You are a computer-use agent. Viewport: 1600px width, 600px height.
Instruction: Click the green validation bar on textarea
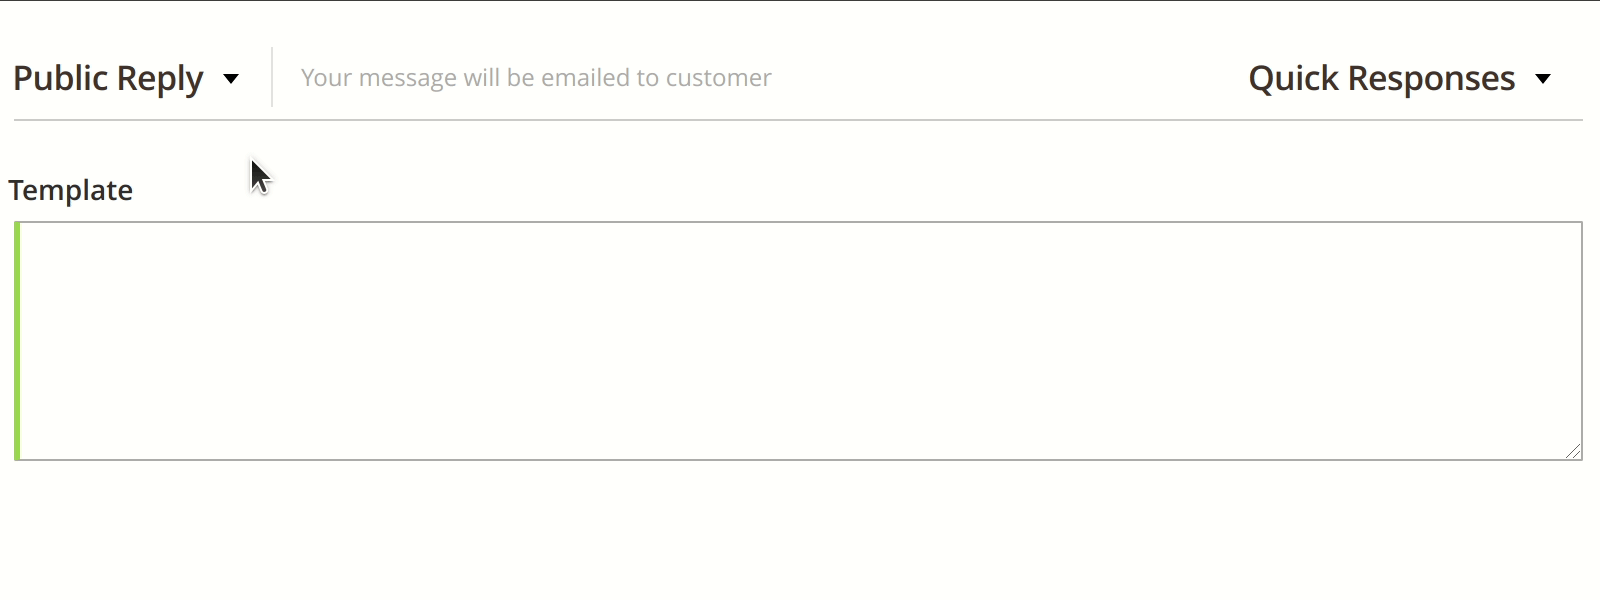pos(17,340)
